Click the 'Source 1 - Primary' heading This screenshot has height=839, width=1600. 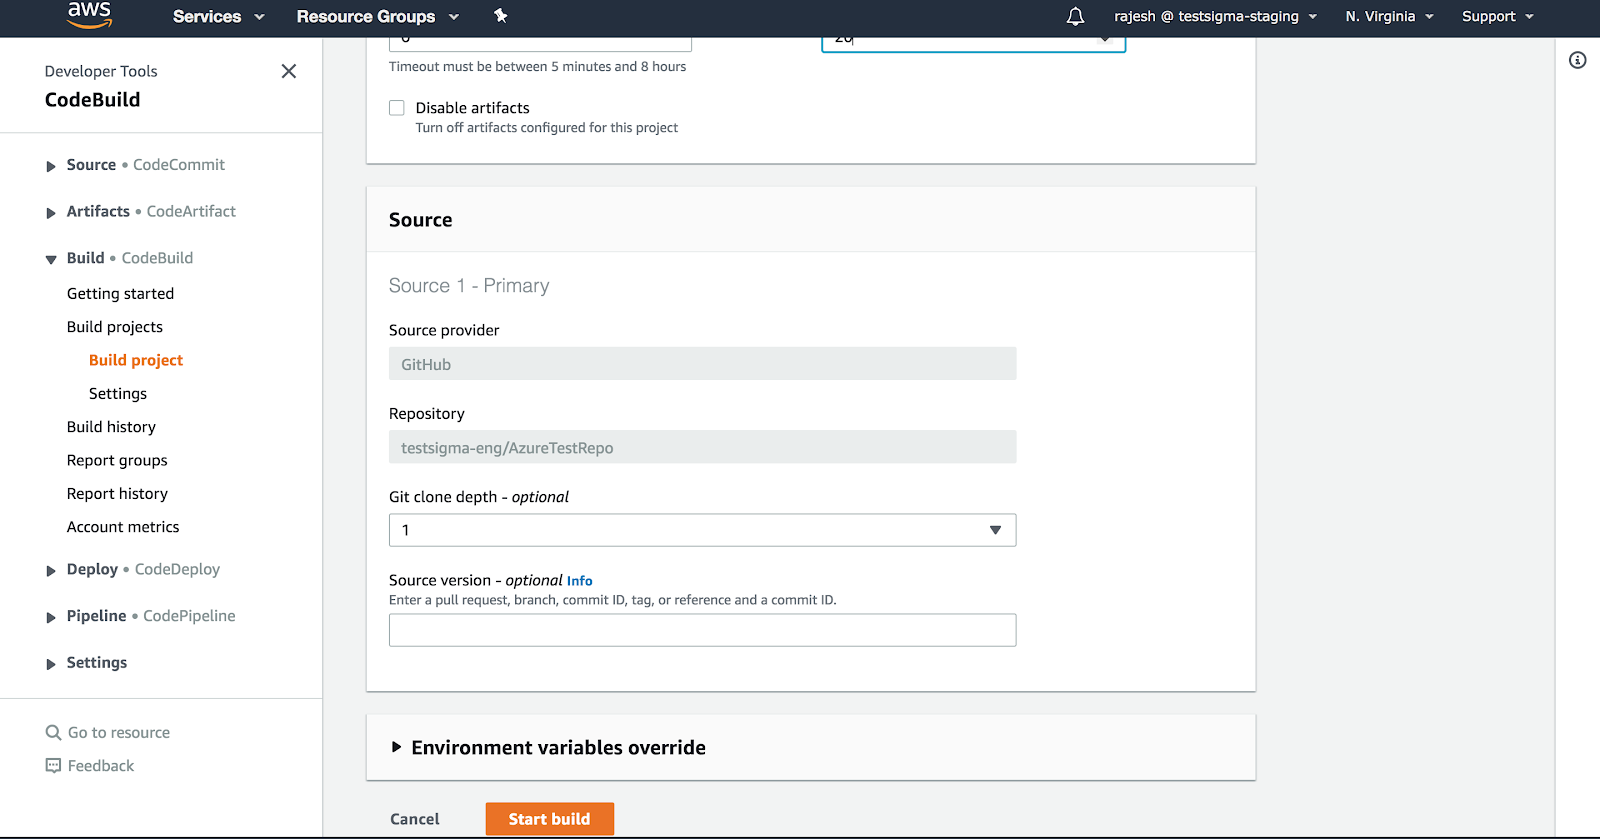click(469, 286)
